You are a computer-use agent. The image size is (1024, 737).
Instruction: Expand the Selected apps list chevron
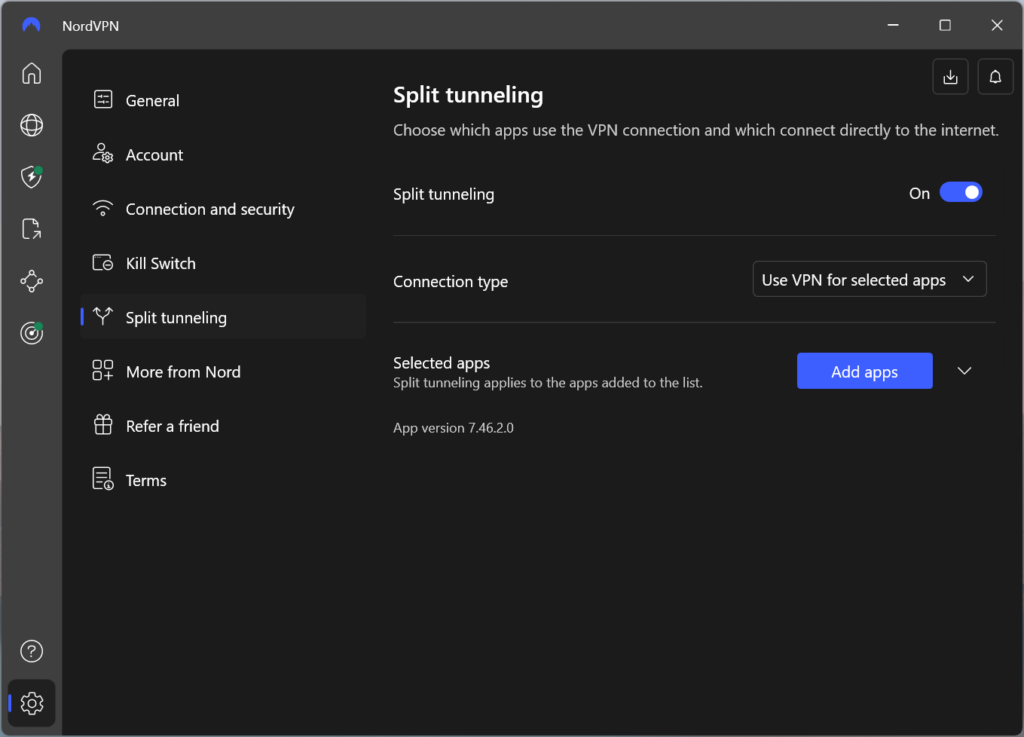[965, 371]
